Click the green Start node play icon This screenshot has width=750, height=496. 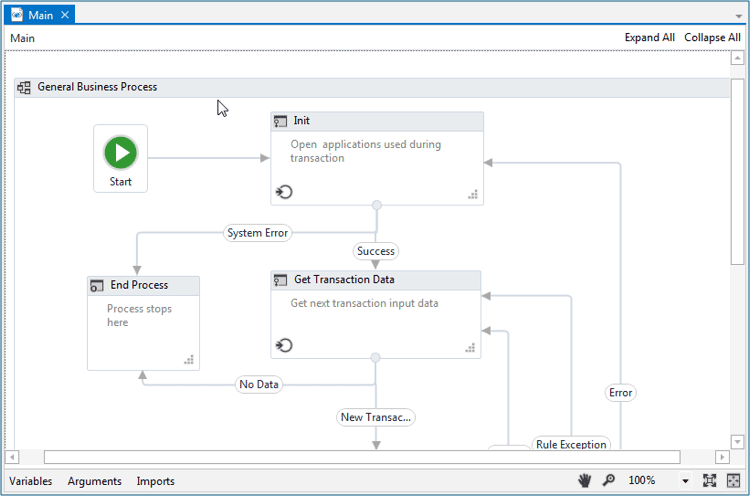(x=121, y=153)
